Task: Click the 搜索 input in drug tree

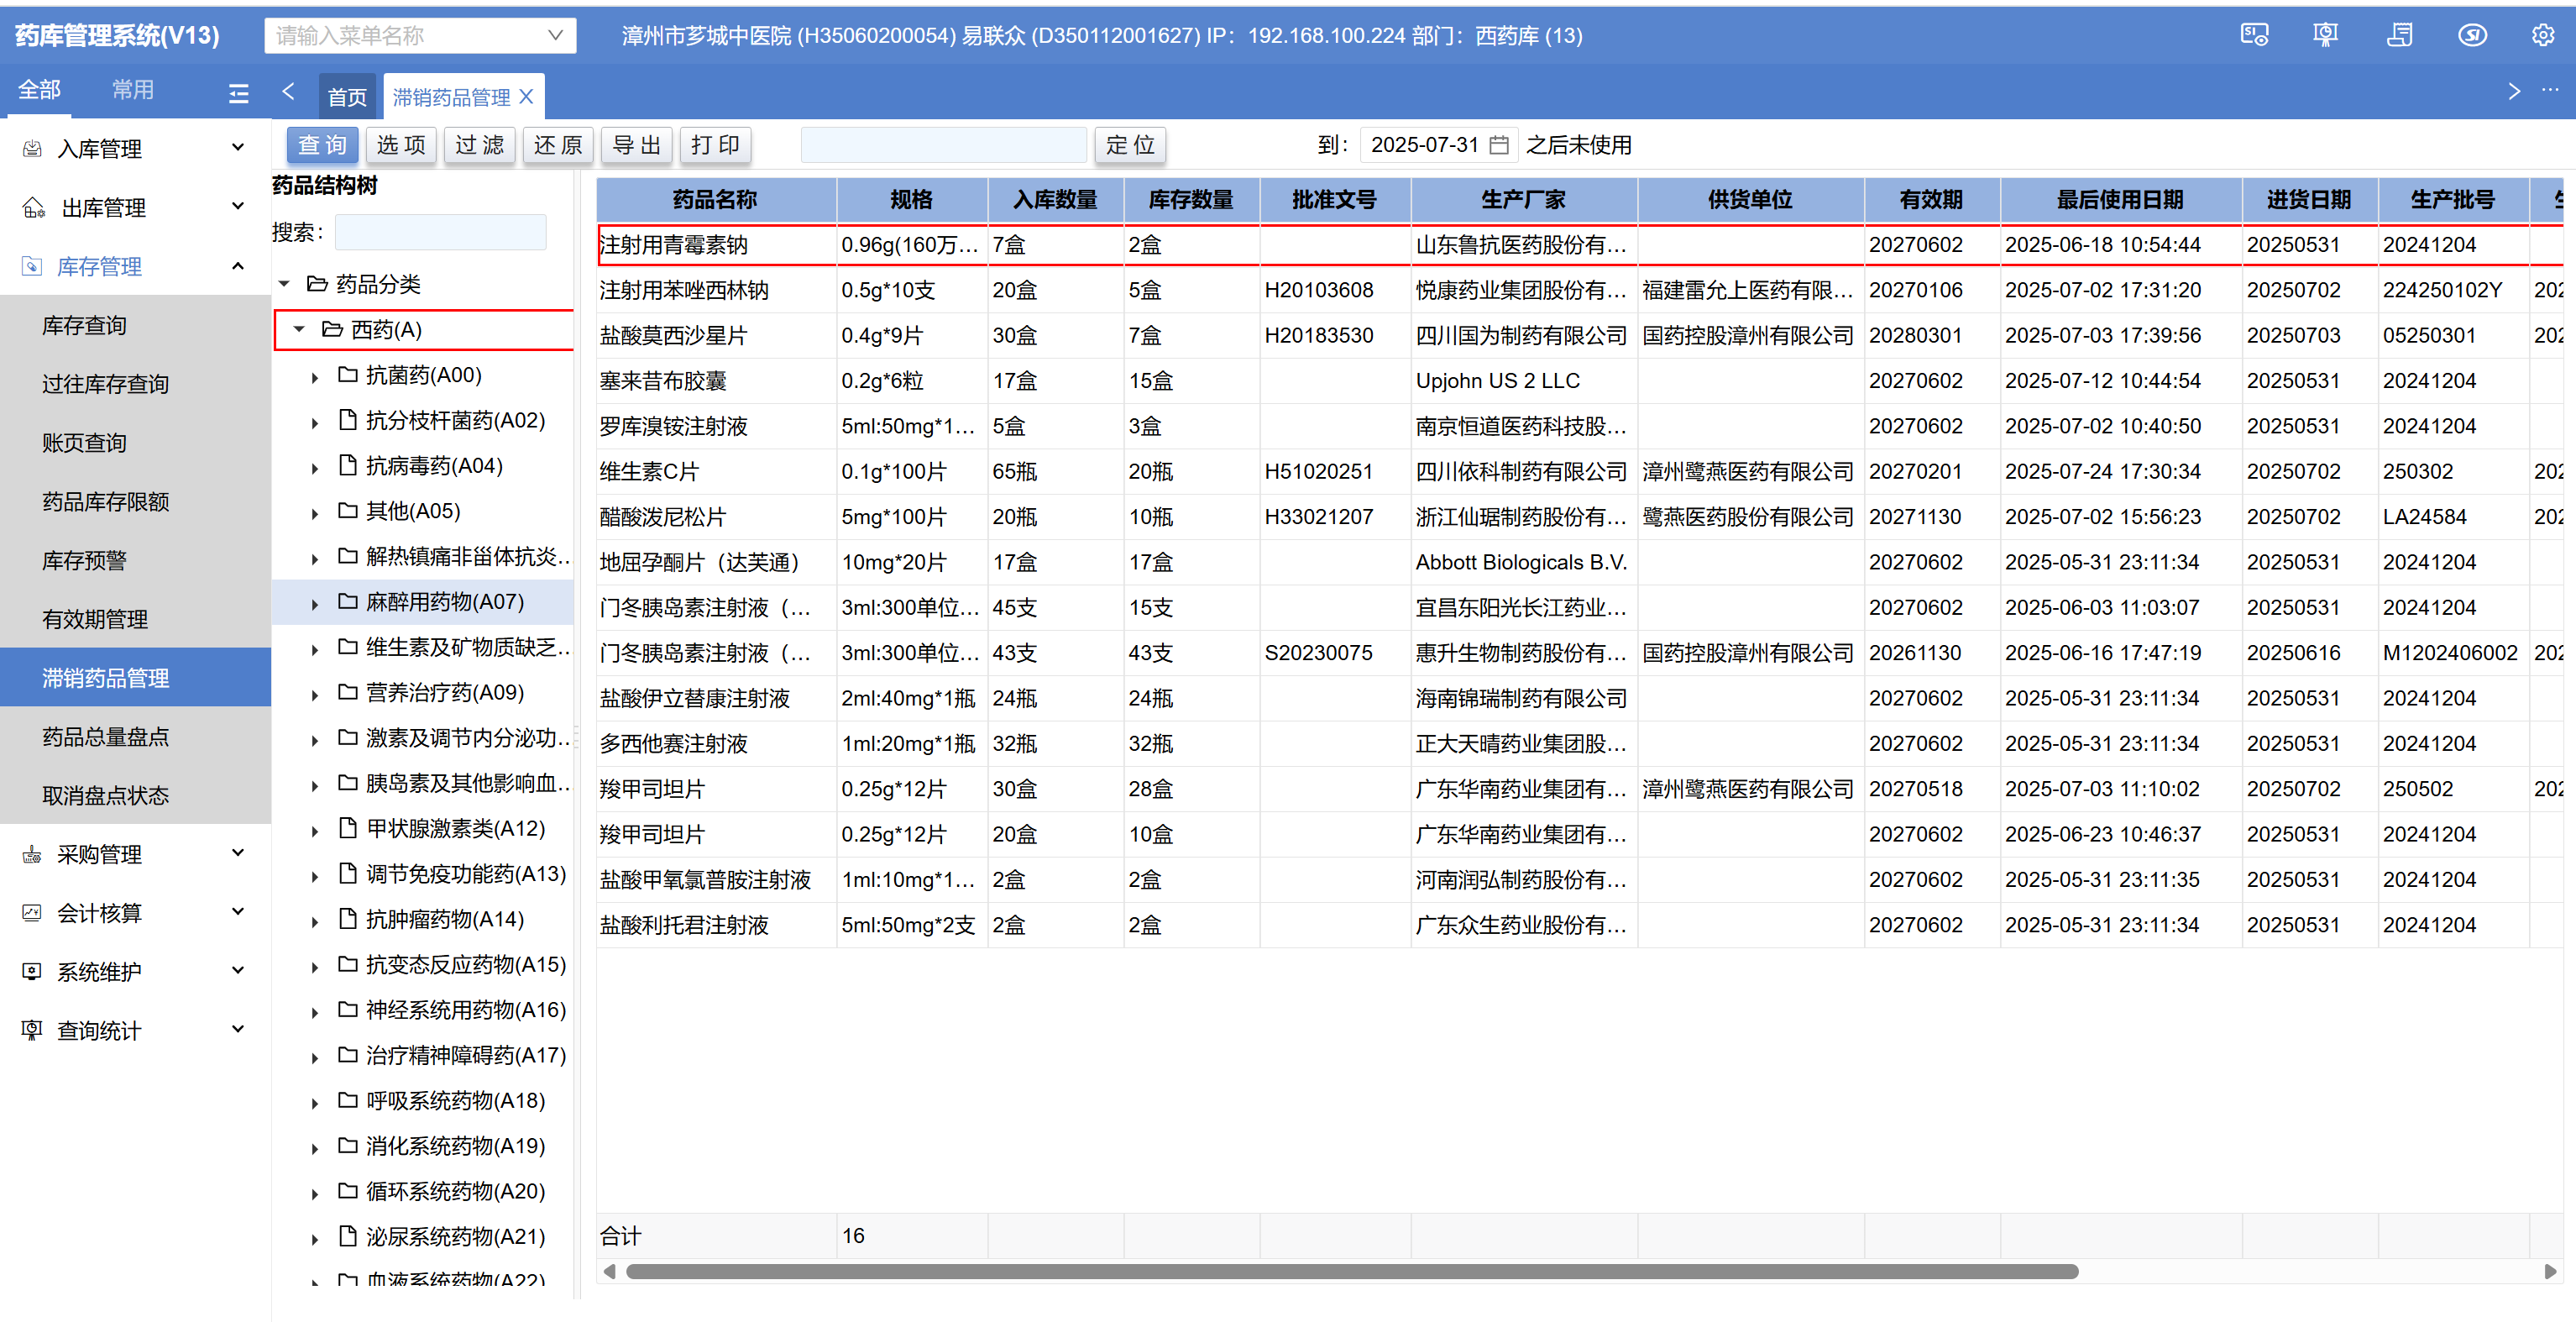Action: [x=440, y=232]
